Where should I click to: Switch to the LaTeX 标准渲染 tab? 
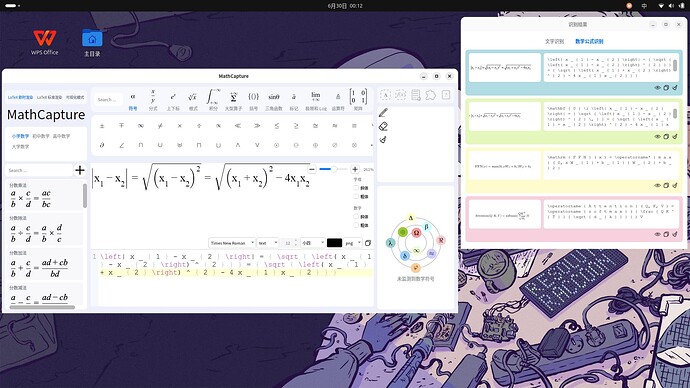pyautogui.click(x=49, y=97)
